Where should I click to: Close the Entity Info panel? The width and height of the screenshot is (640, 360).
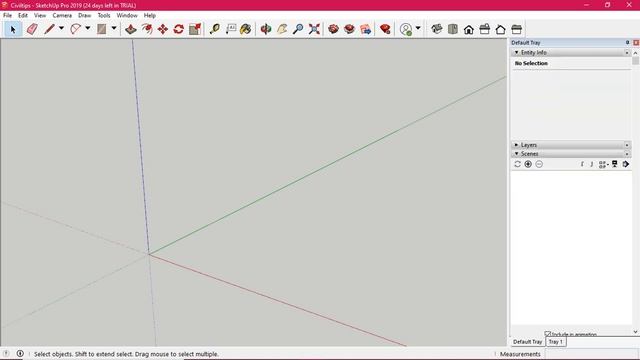pos(627,53)
